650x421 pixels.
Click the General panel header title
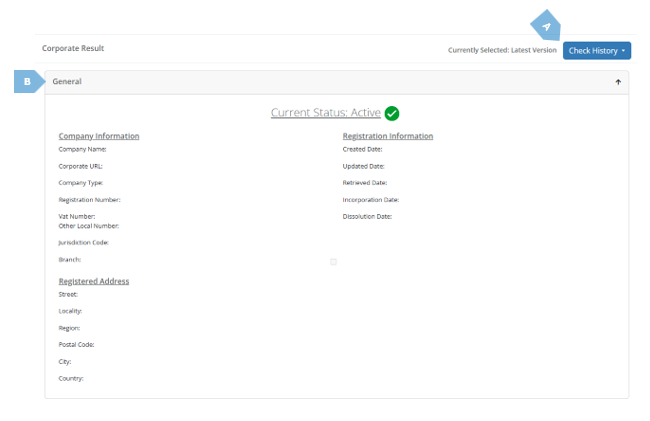point(67,82)
